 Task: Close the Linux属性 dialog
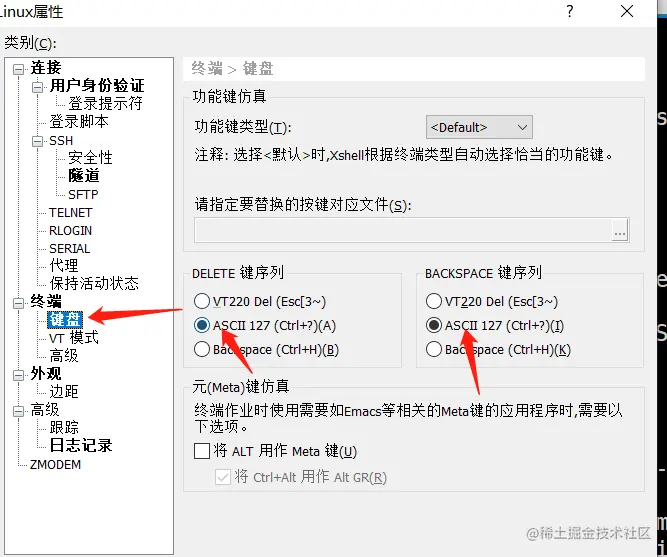click(627, 11)
